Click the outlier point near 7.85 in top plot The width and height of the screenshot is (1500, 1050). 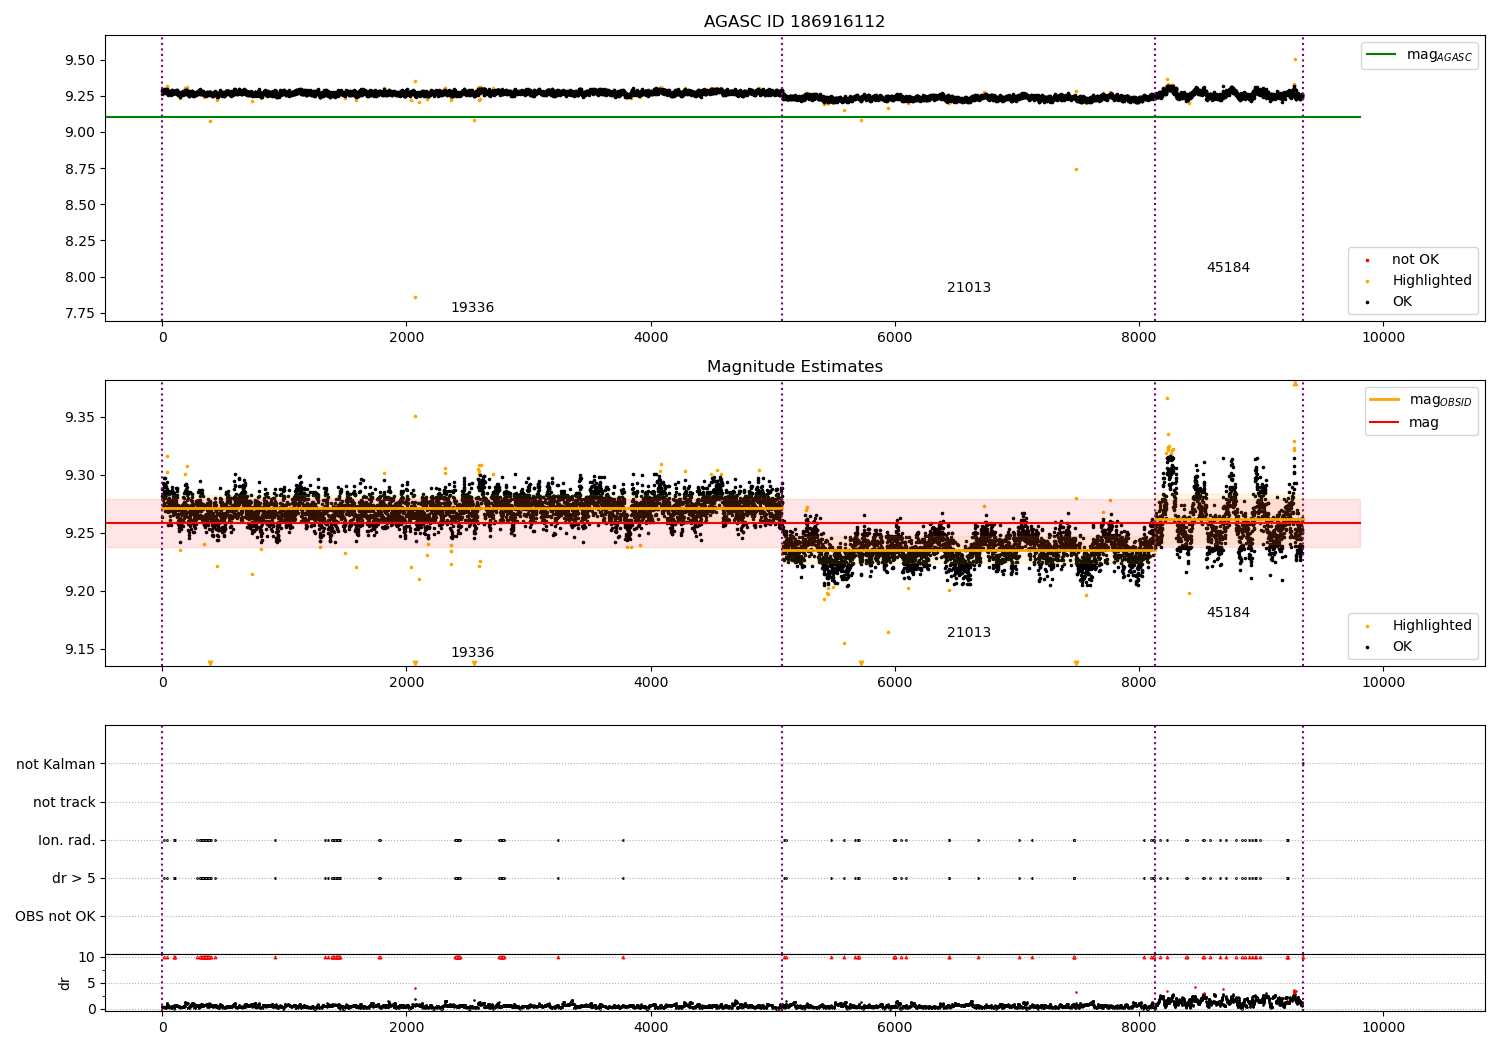pyautogui.click(x=415, y=297)
